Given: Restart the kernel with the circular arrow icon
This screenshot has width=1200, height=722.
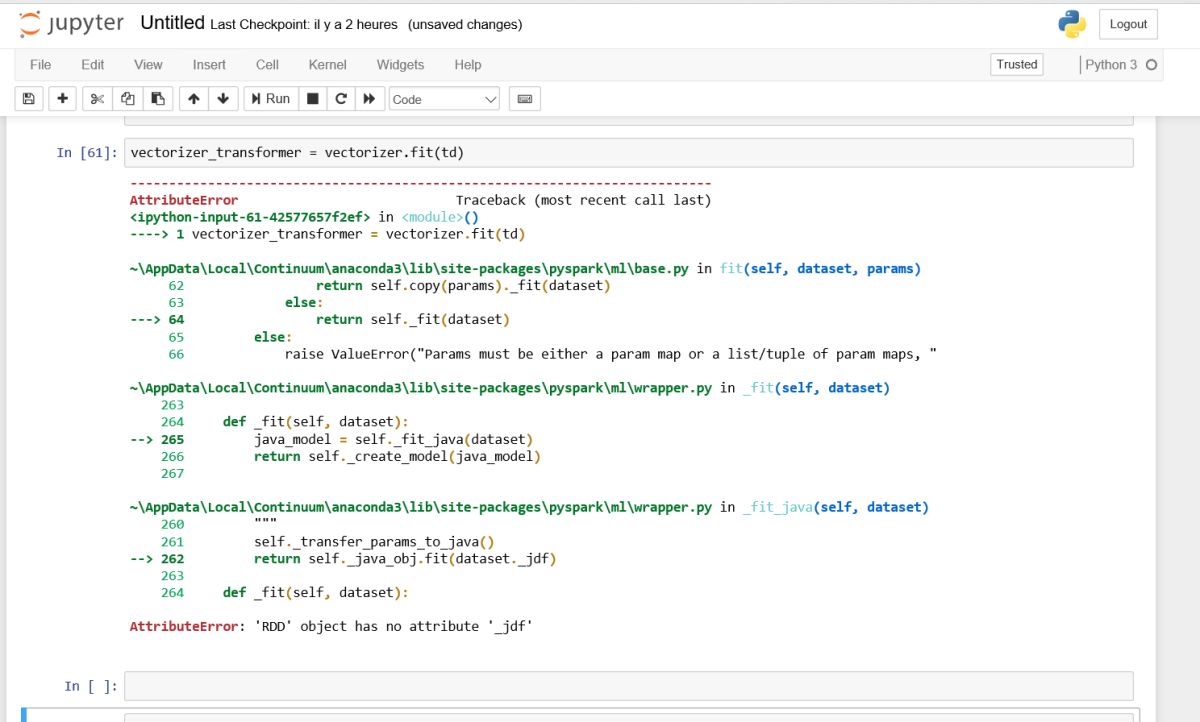Looking at the screenshot, I should point(341,99).
